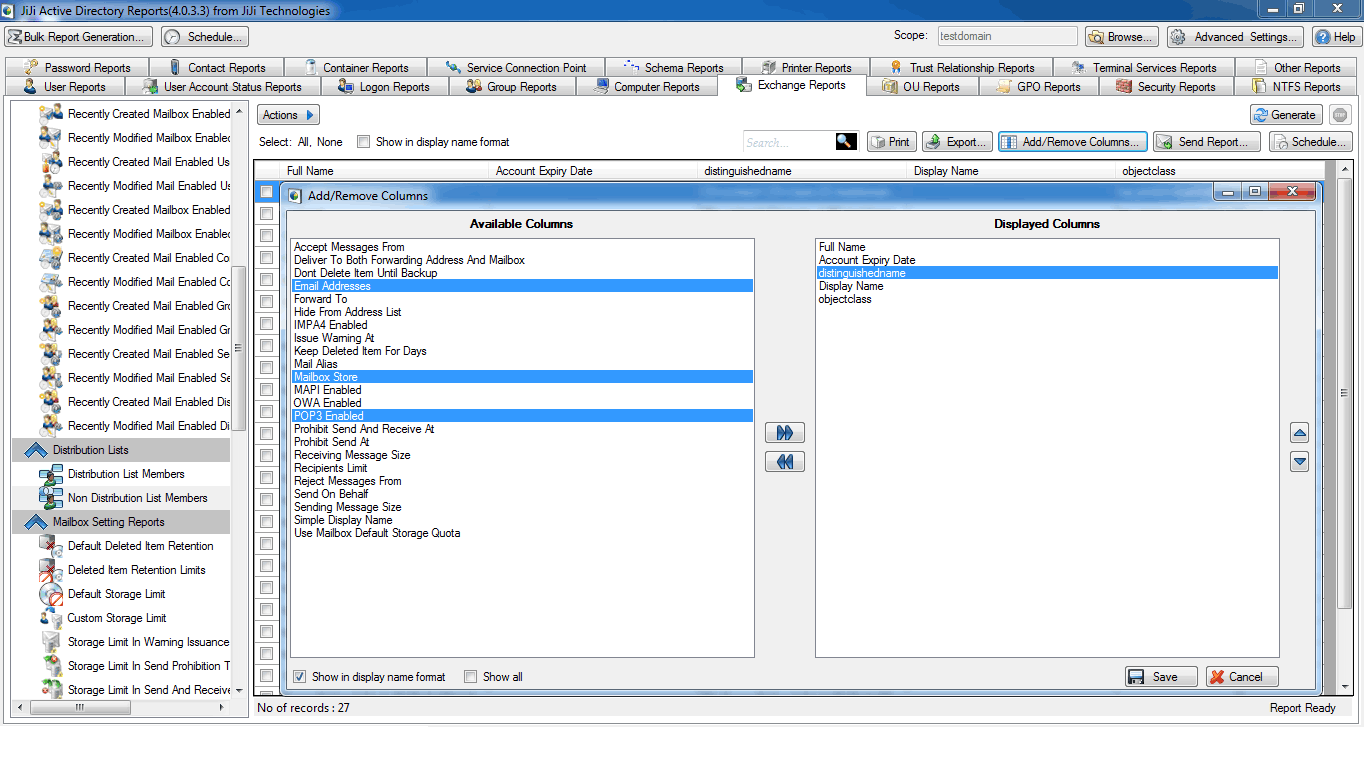The width and height of the screenshot is (1364, 768).
Task: Click the Bulk Report Generation... button
Action: pos(78,37)
